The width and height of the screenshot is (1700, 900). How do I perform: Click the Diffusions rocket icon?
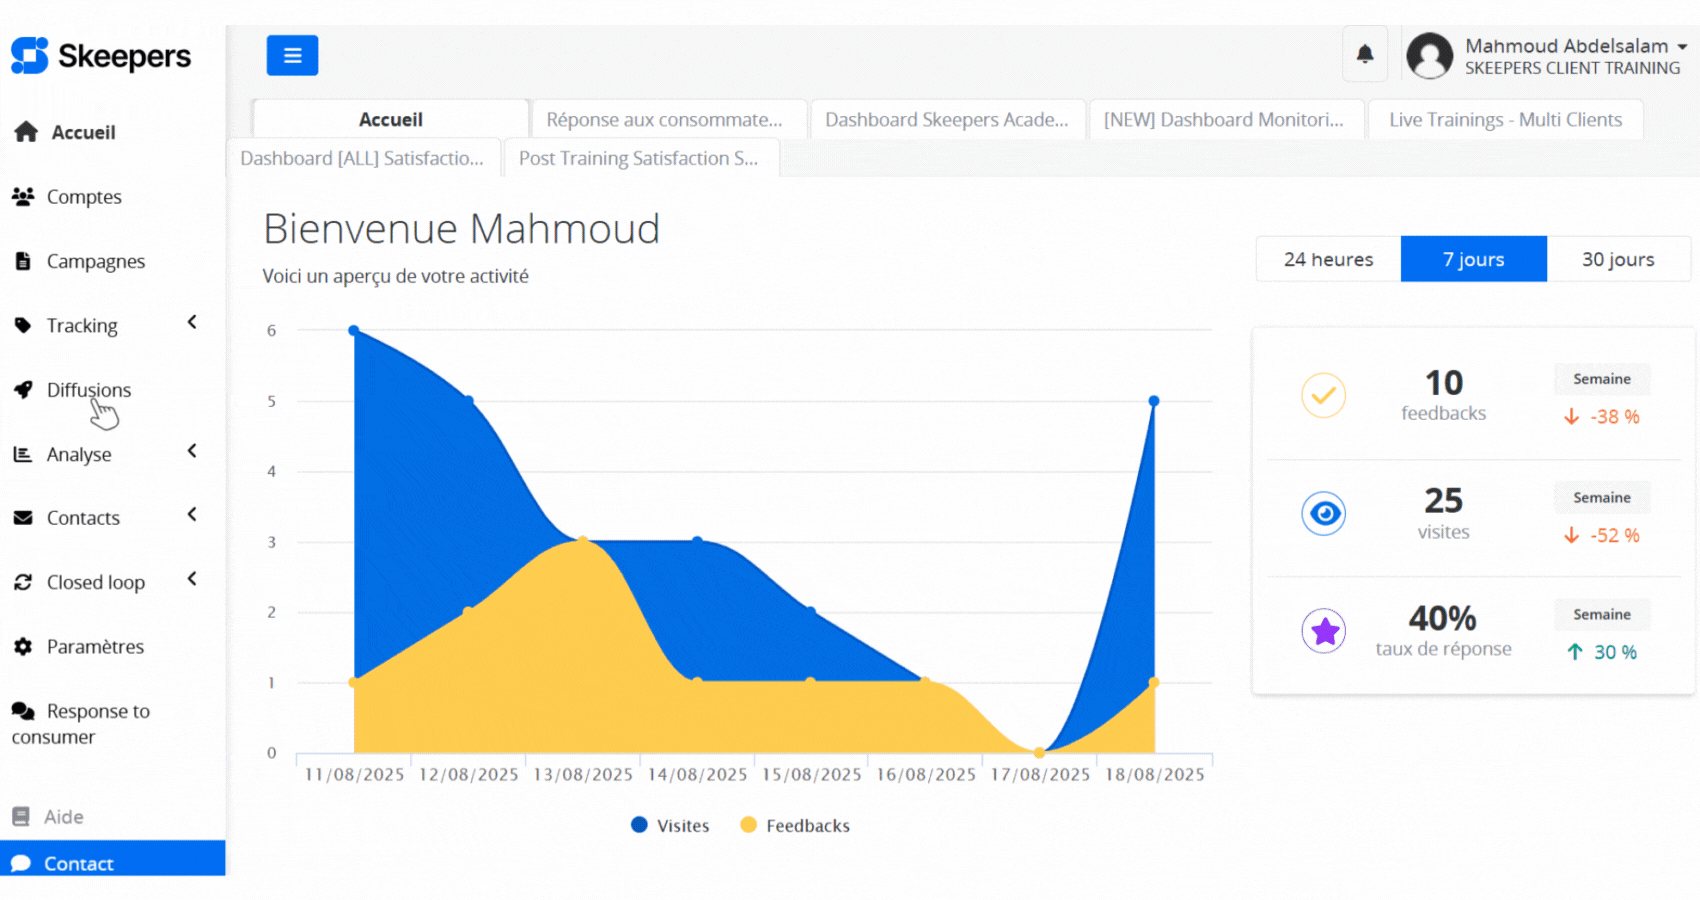click(x=23, y=390)
